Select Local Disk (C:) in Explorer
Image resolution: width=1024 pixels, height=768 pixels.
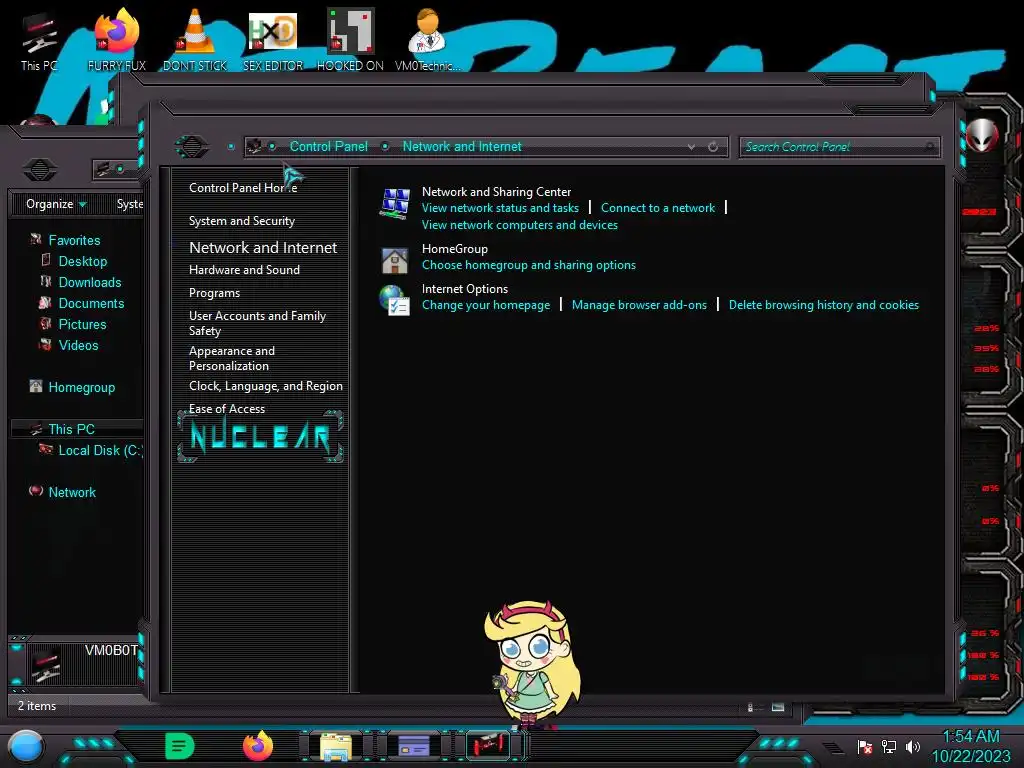tap(100, 450)
